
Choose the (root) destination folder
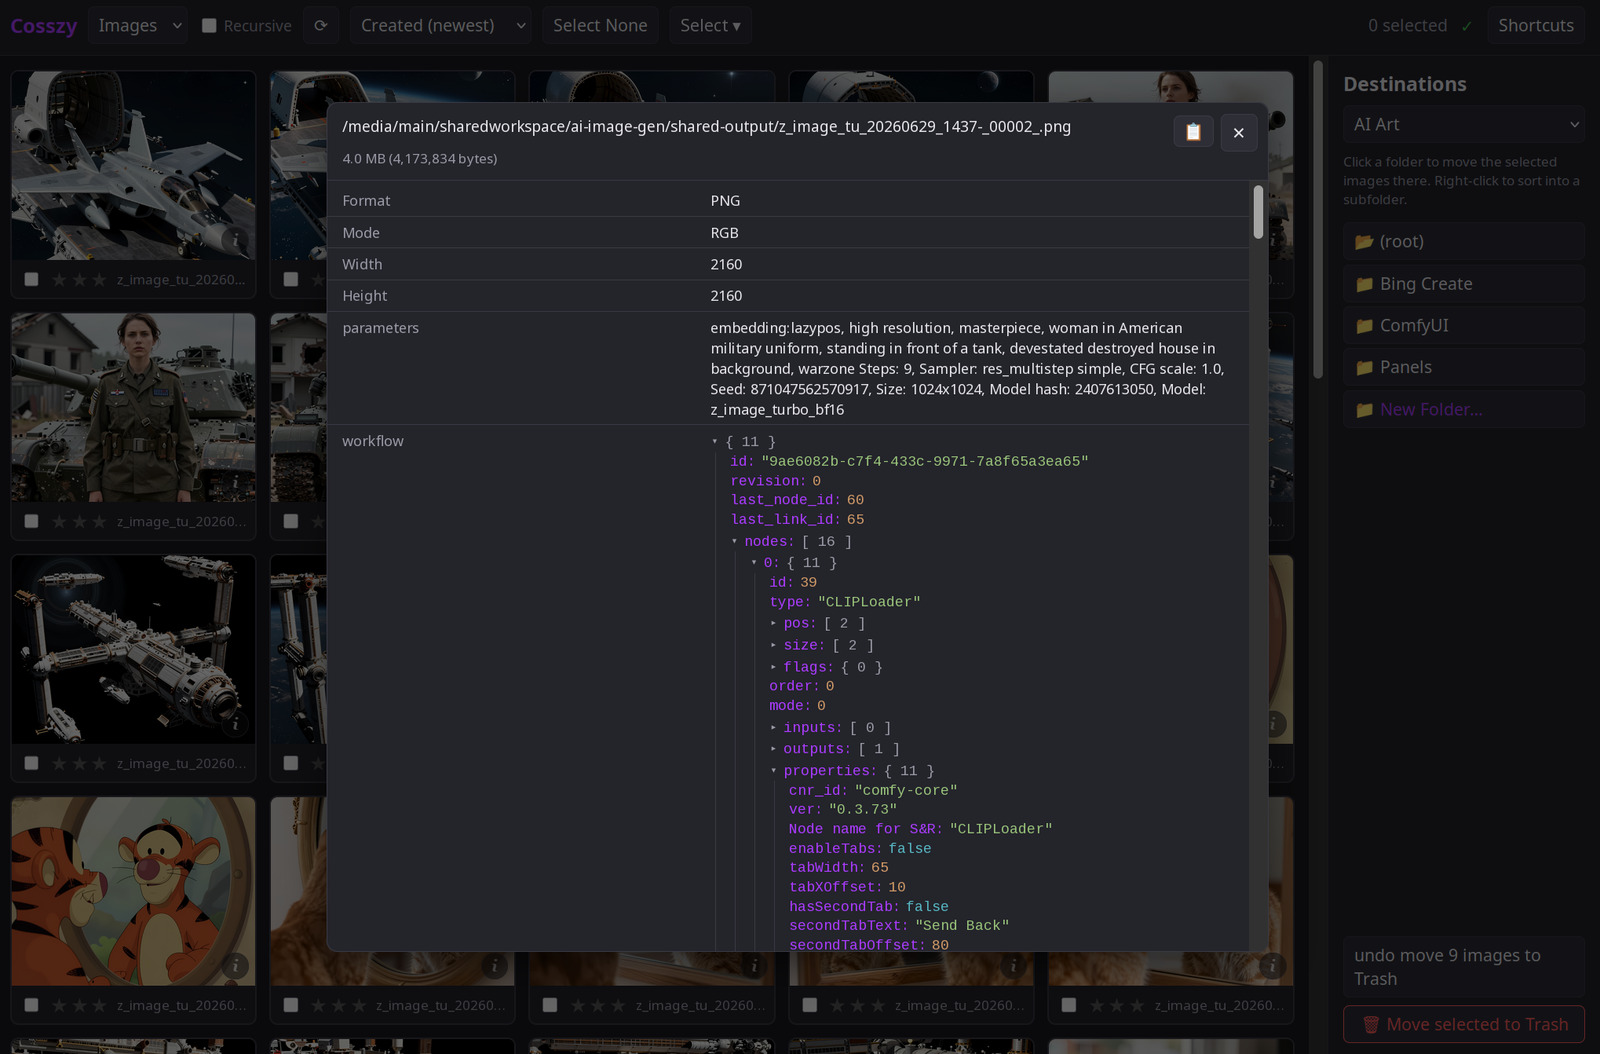(1463, 242)
